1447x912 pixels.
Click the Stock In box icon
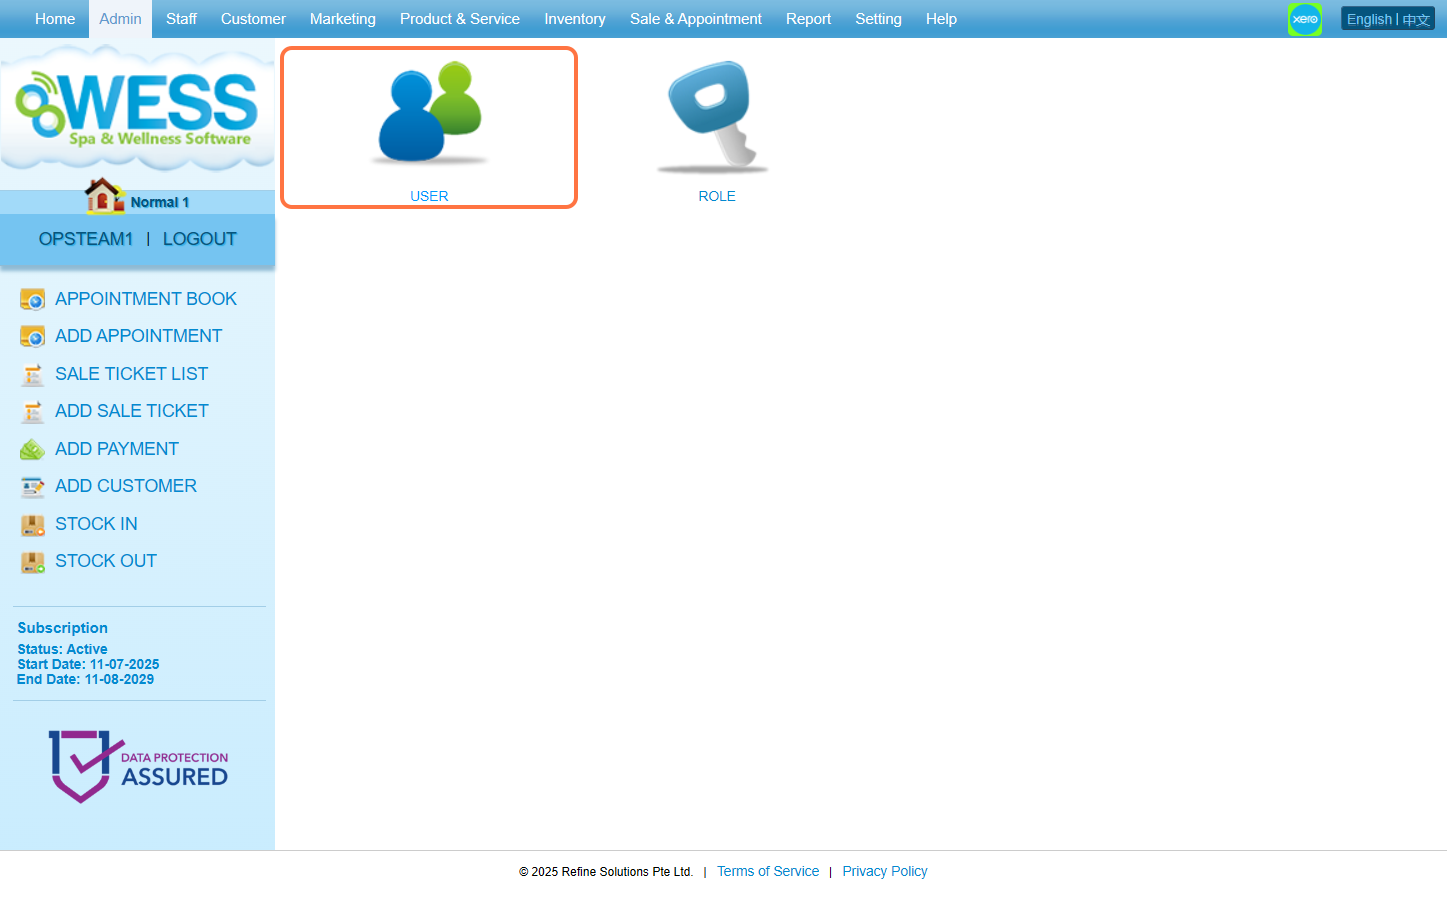[33, 525]
